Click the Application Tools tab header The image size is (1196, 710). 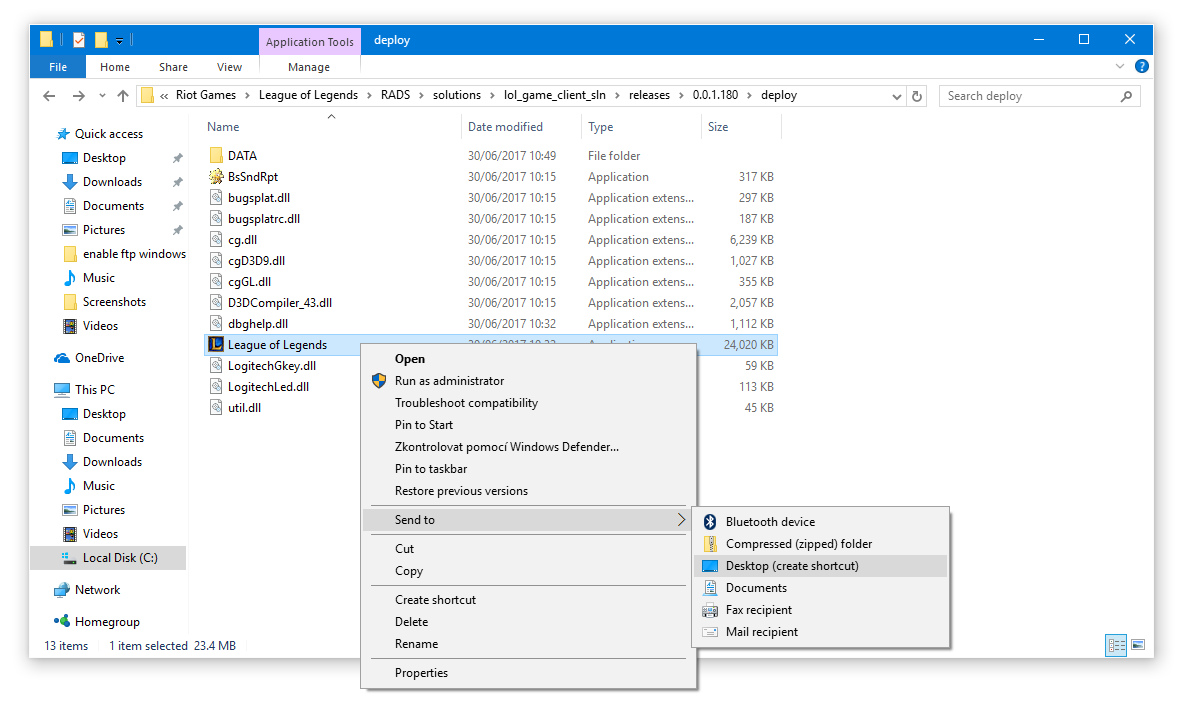[310, 42]
